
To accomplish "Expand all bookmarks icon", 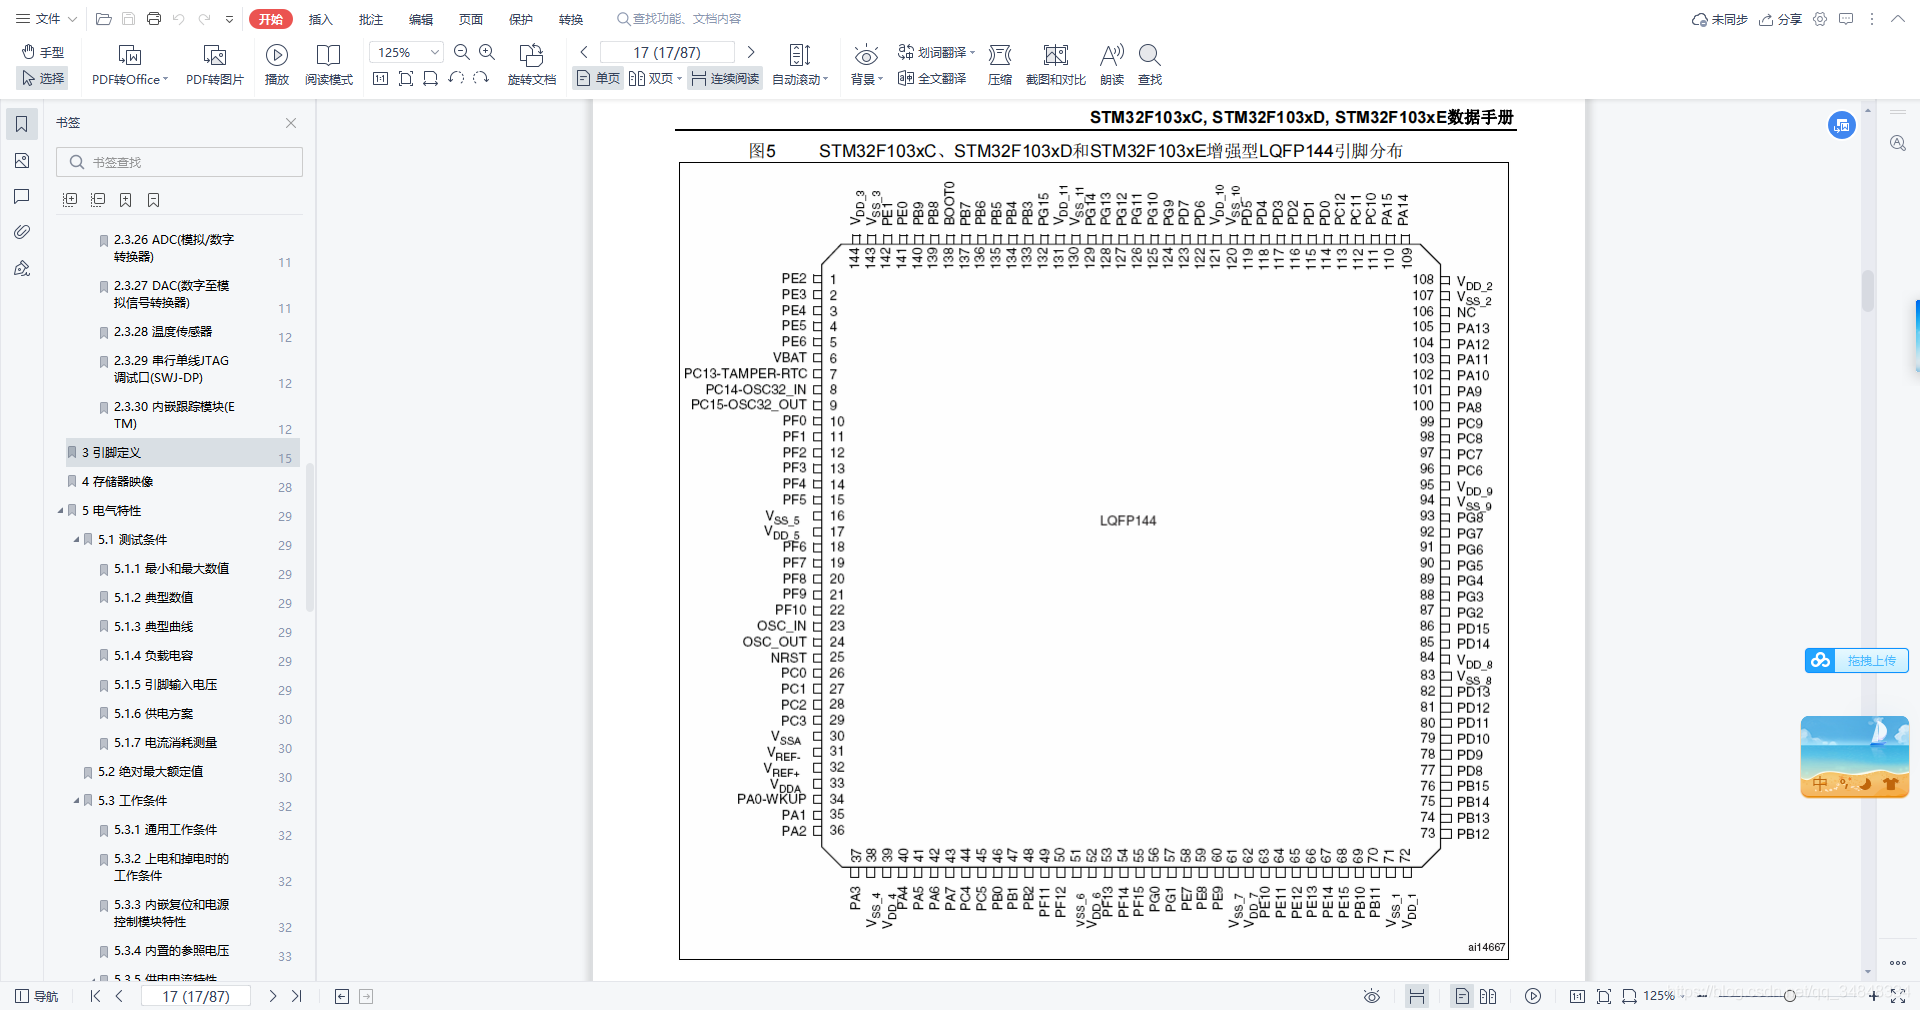I will pyautogui.click(x=70, y=200).
